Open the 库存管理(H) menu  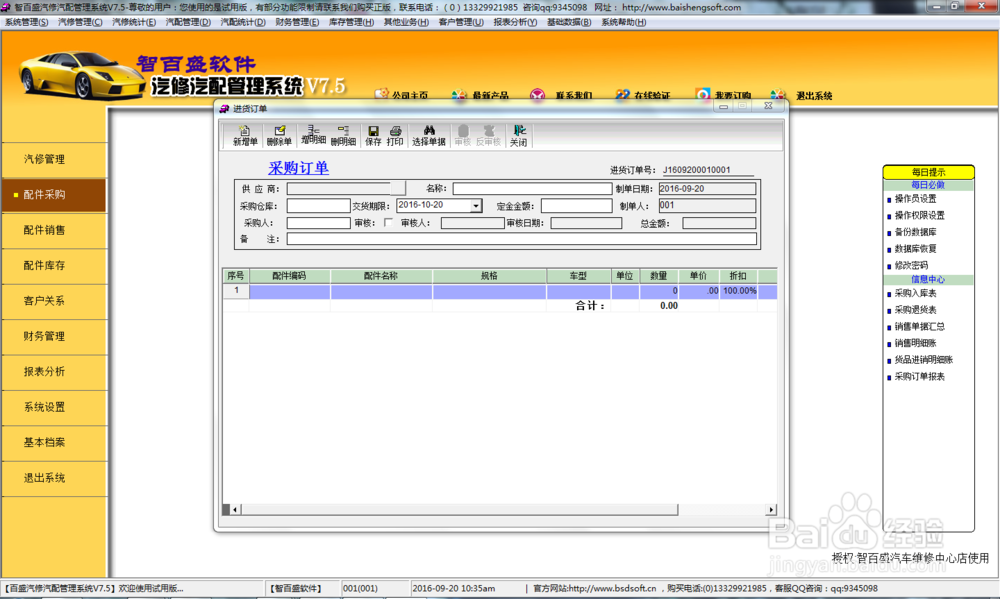pyautogui.click(x=351, y=22)
